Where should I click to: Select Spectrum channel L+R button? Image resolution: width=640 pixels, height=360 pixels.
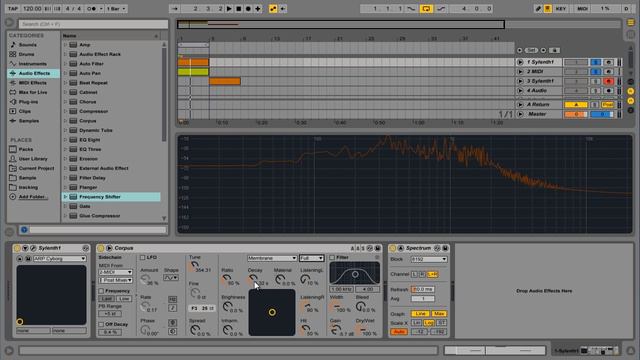(x=432, y=274)
